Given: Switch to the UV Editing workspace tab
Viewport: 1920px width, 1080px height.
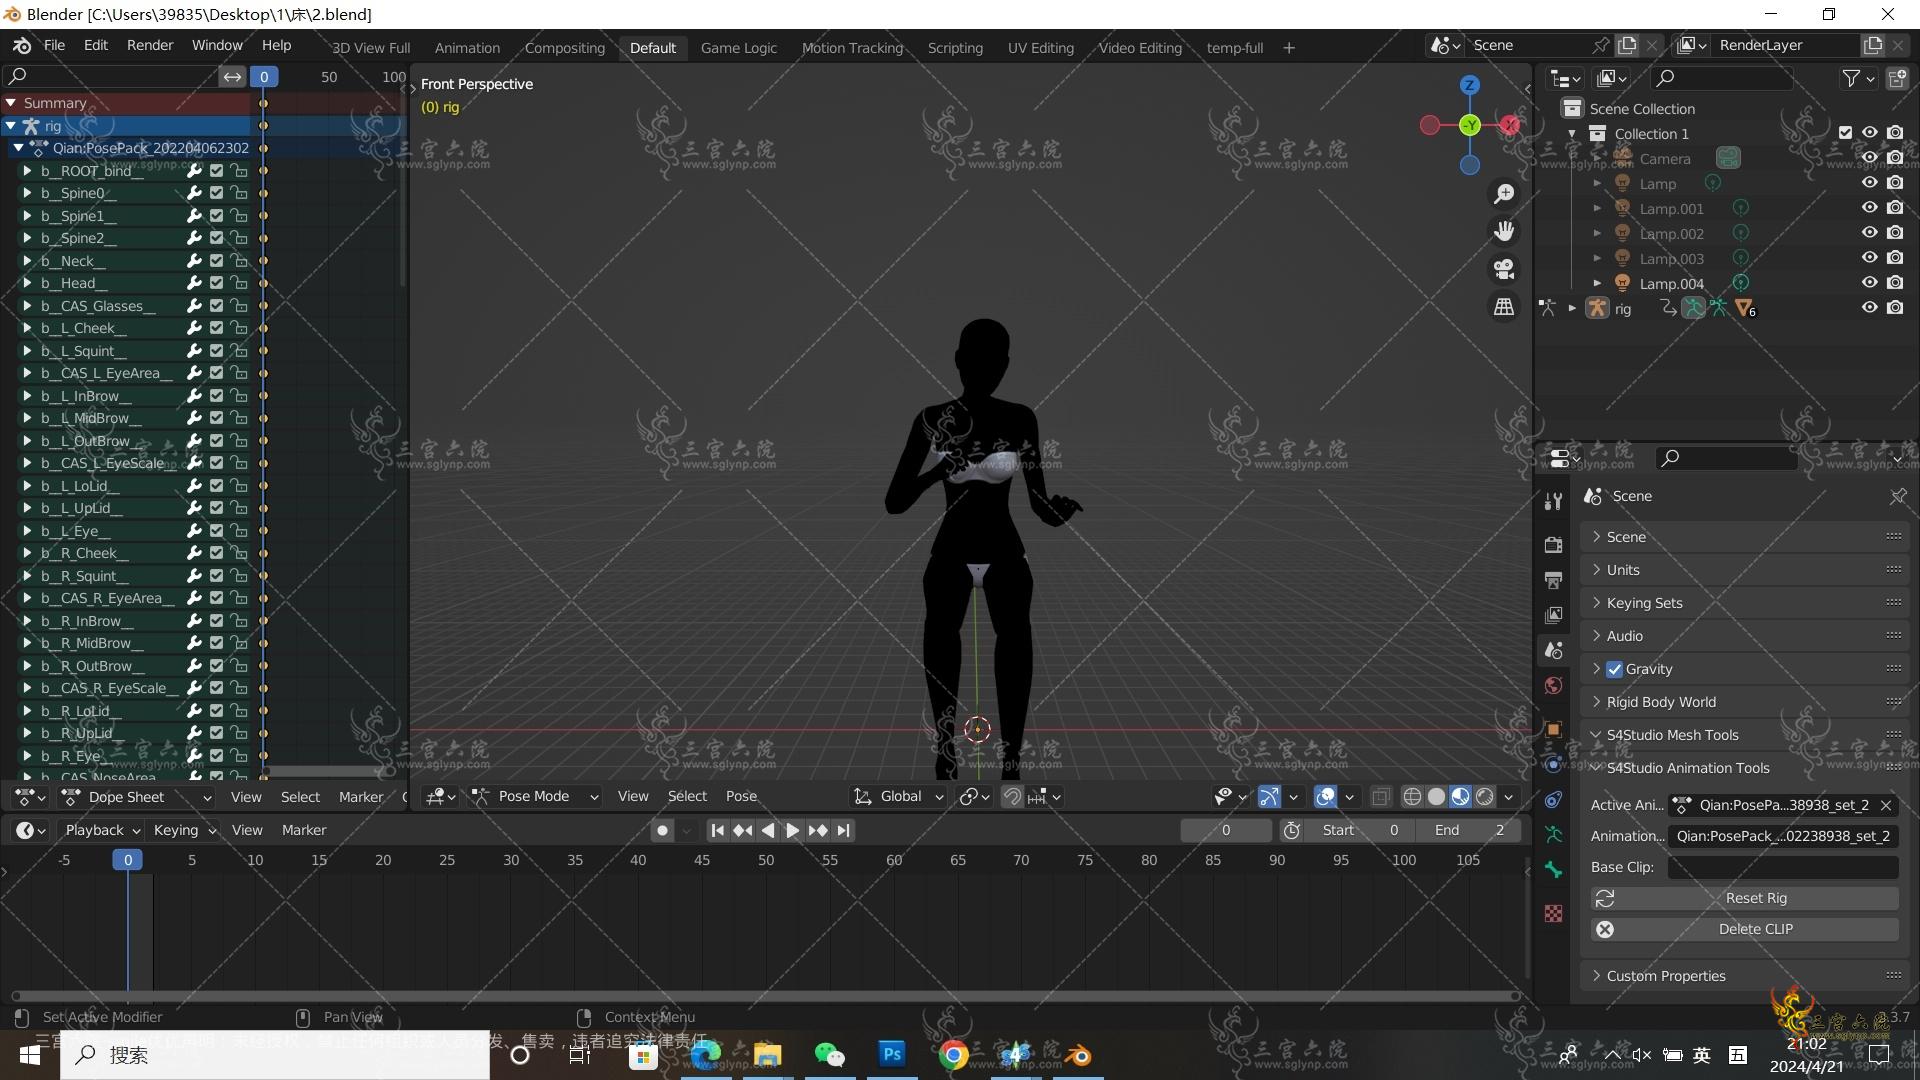Looking at the screenshot, I should point(1040,48).
